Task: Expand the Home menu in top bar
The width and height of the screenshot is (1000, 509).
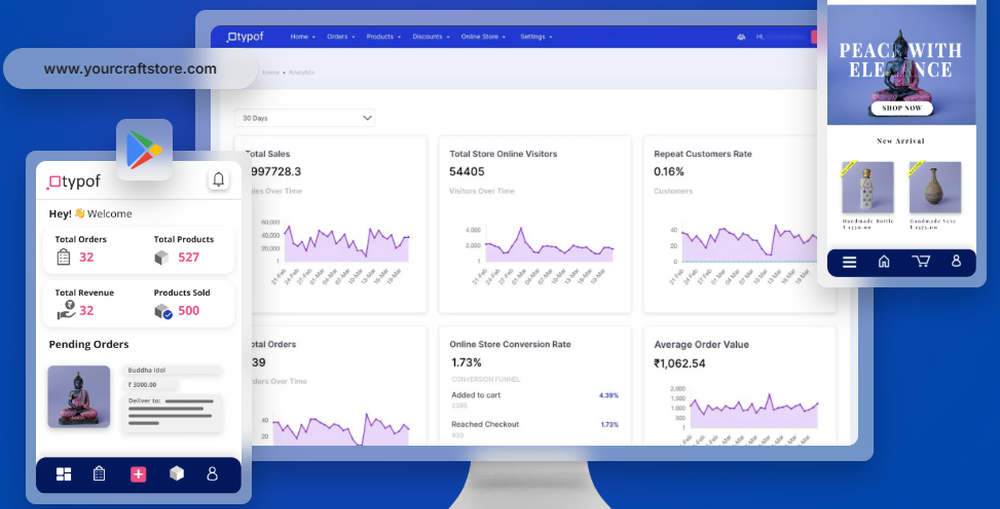Action: point(302,37)
